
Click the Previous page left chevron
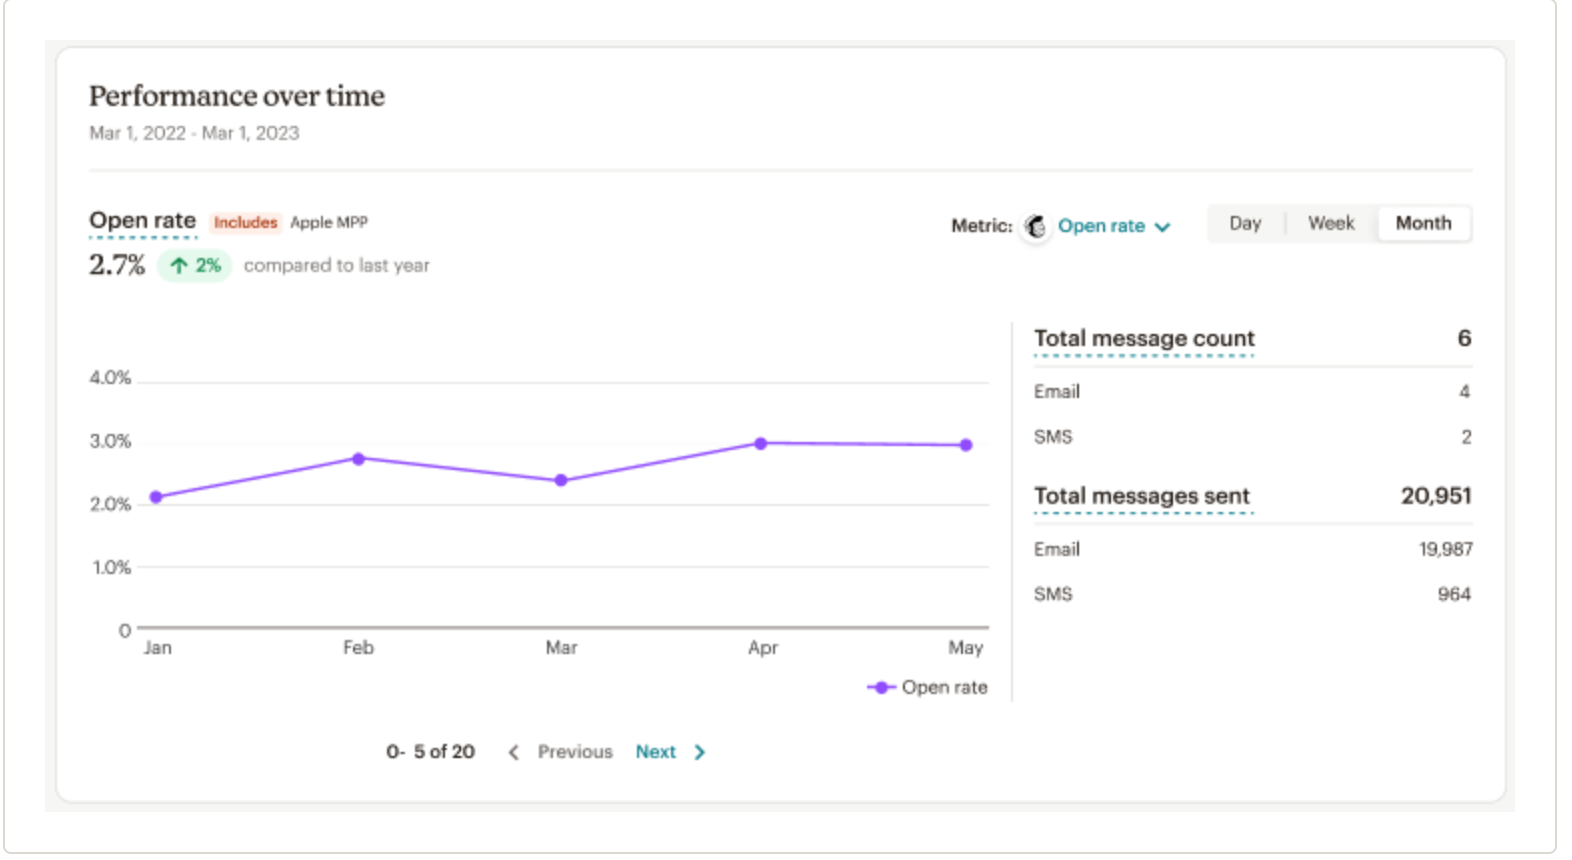pos(513,752)
